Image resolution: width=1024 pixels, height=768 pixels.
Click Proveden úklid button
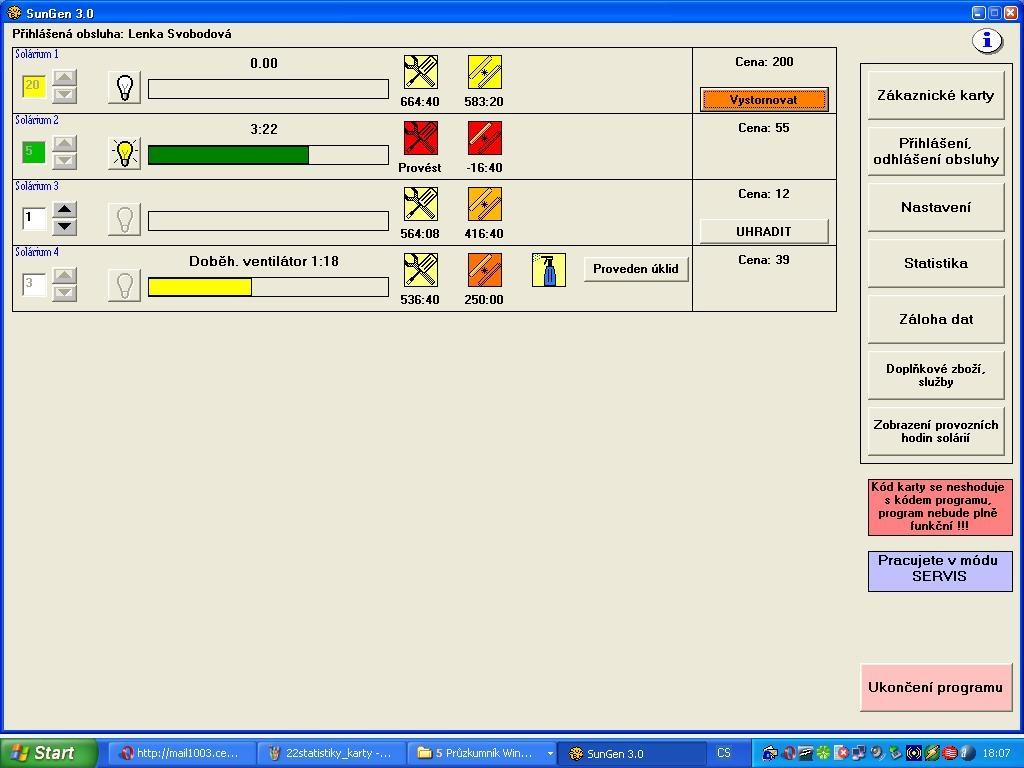(x=635, y=269)
